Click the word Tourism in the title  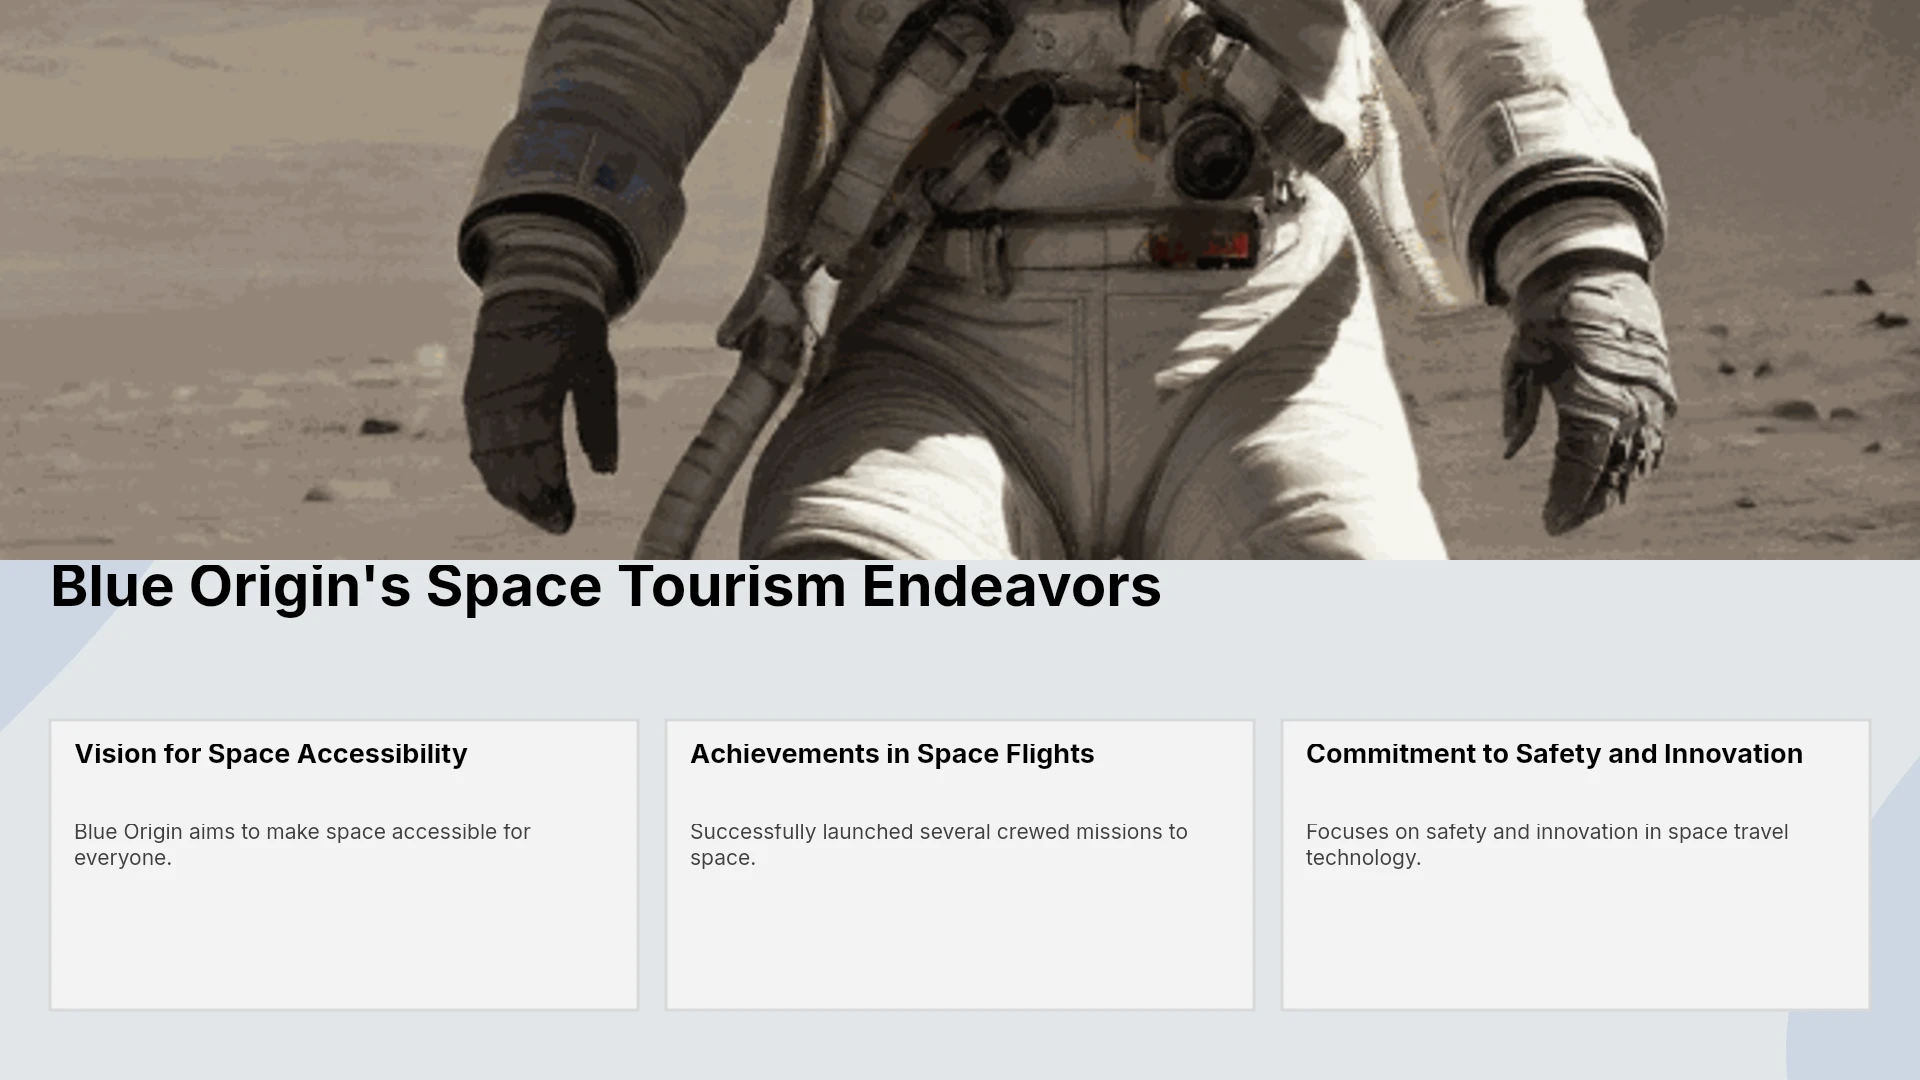tap(732, 586)
